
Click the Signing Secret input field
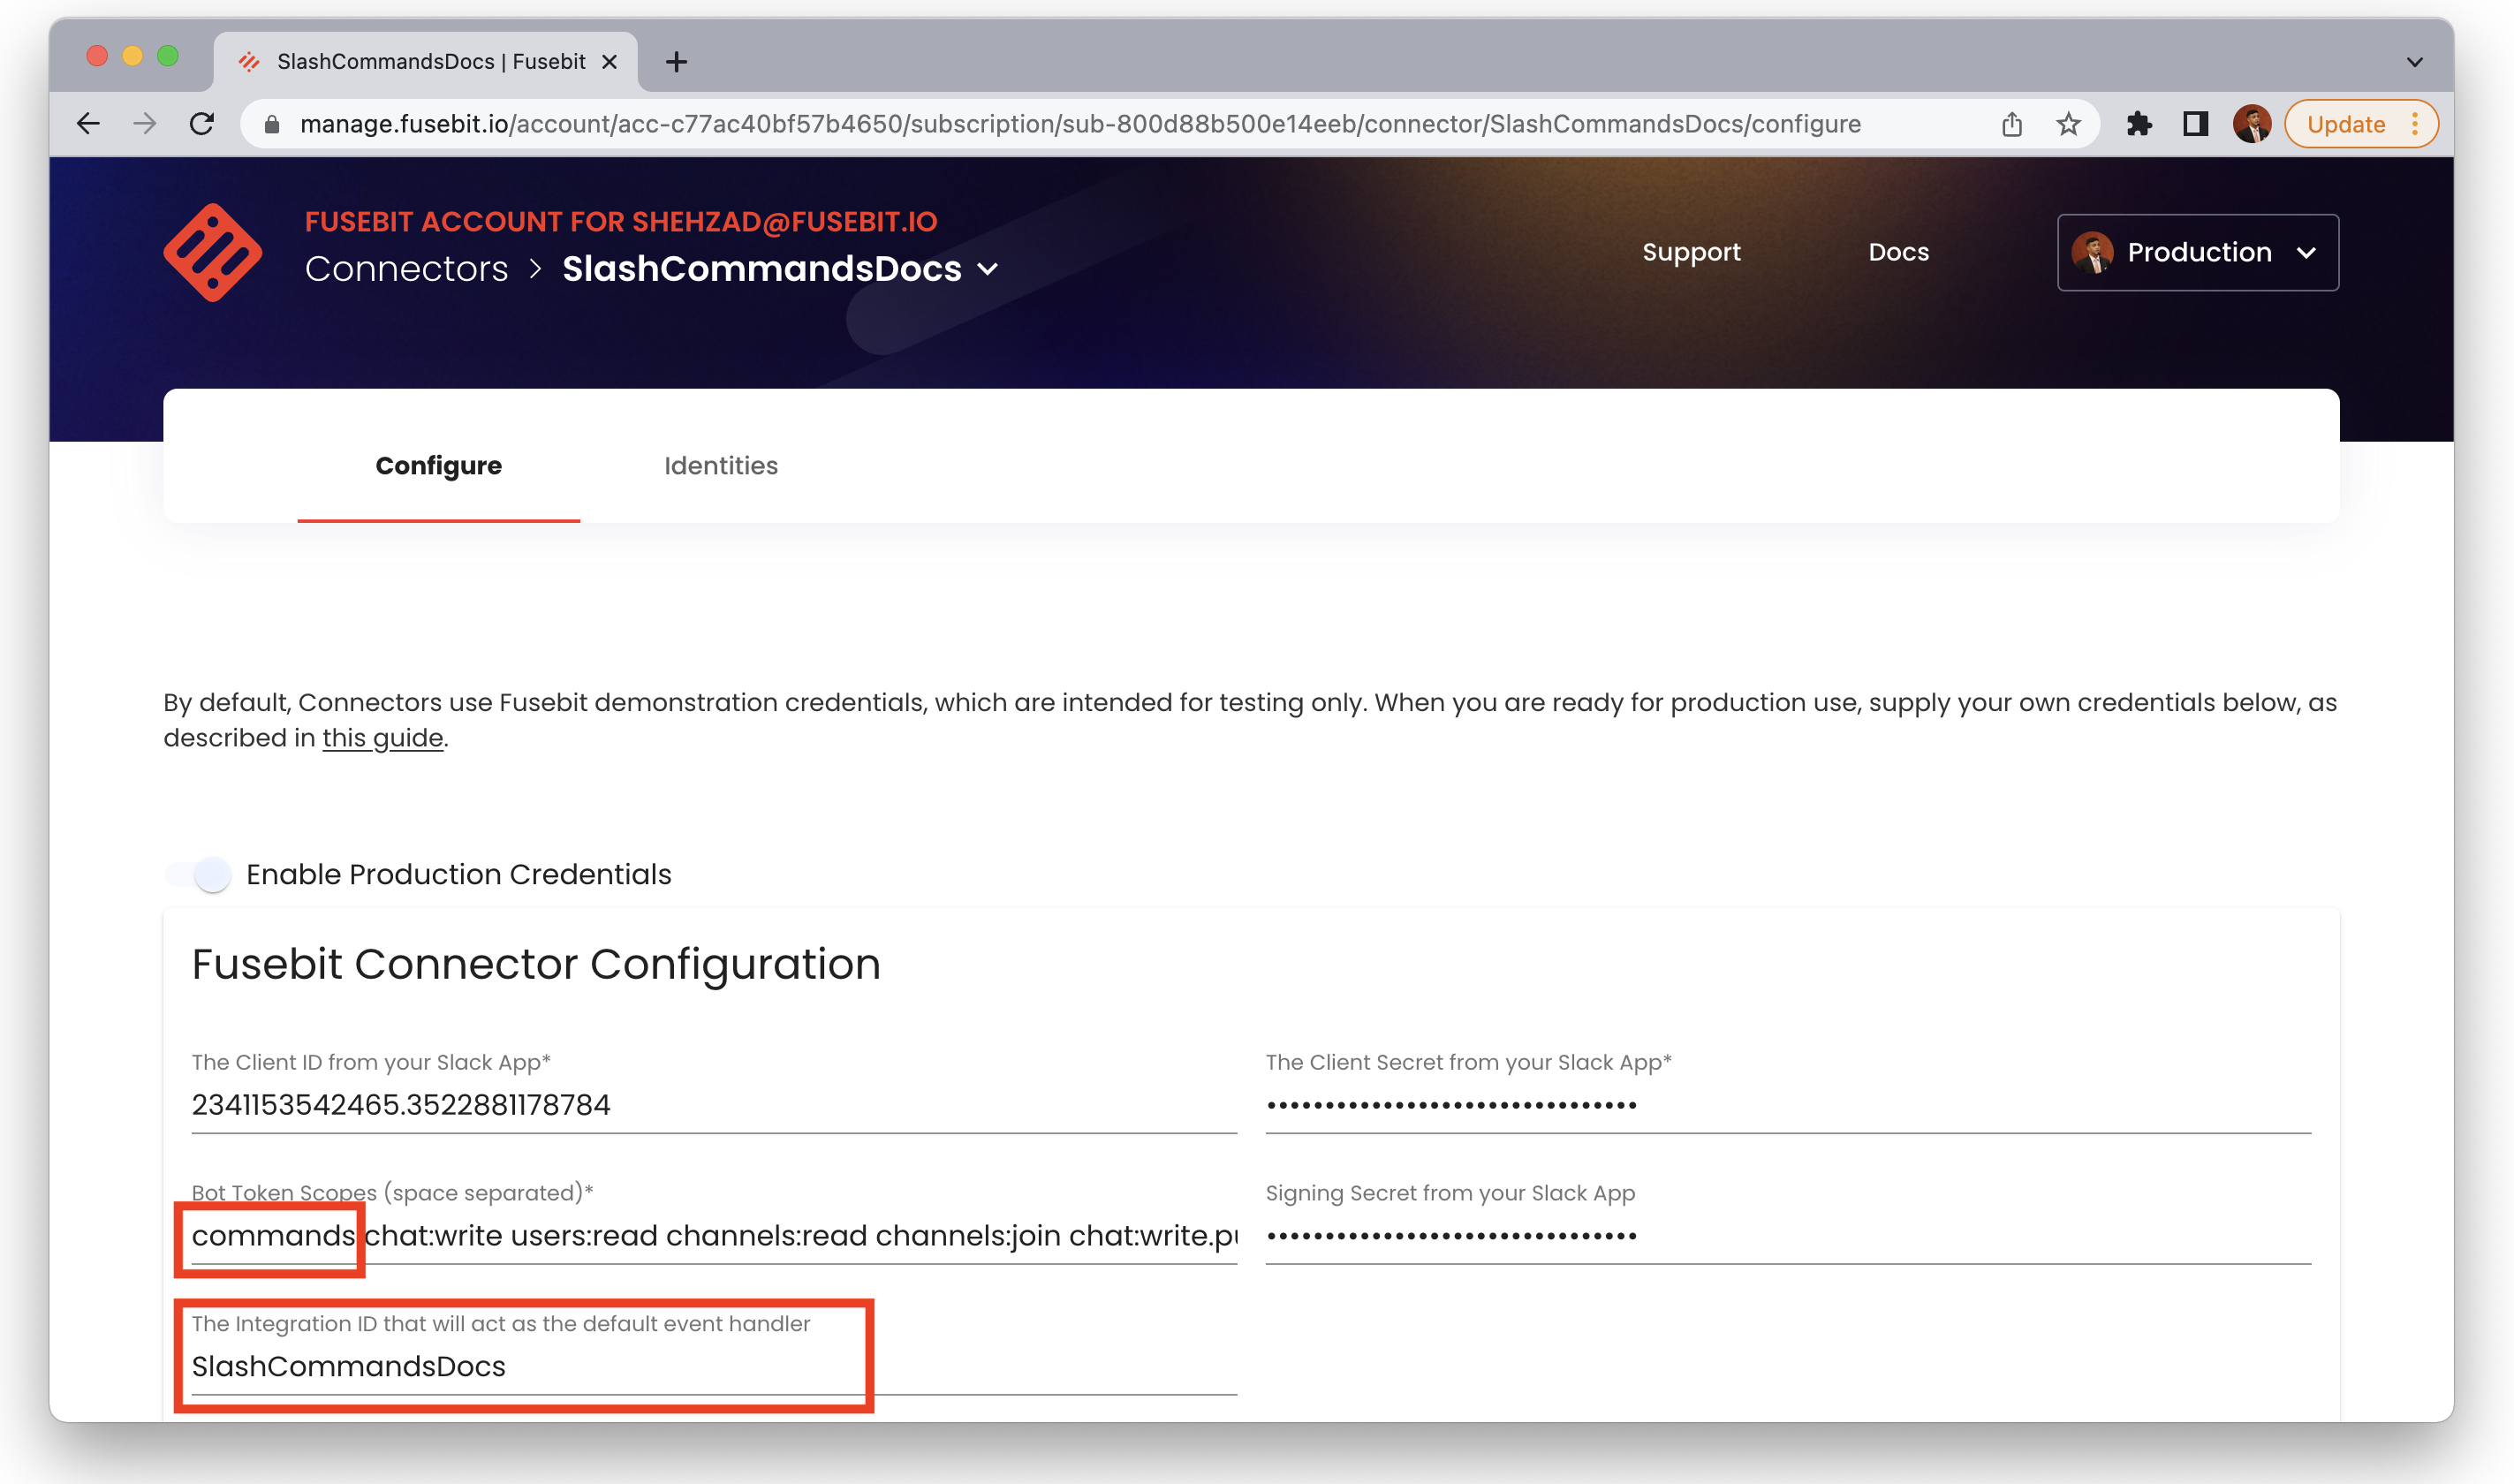click(x=1788, y=1236)
